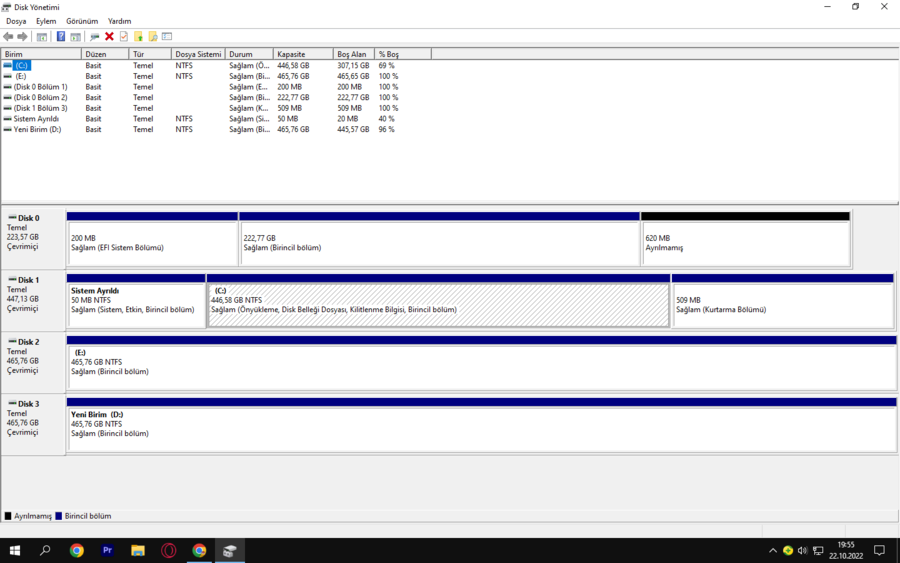900x563 pixels.
Task: Open the Dosya menu
Action: pos(16,21)
